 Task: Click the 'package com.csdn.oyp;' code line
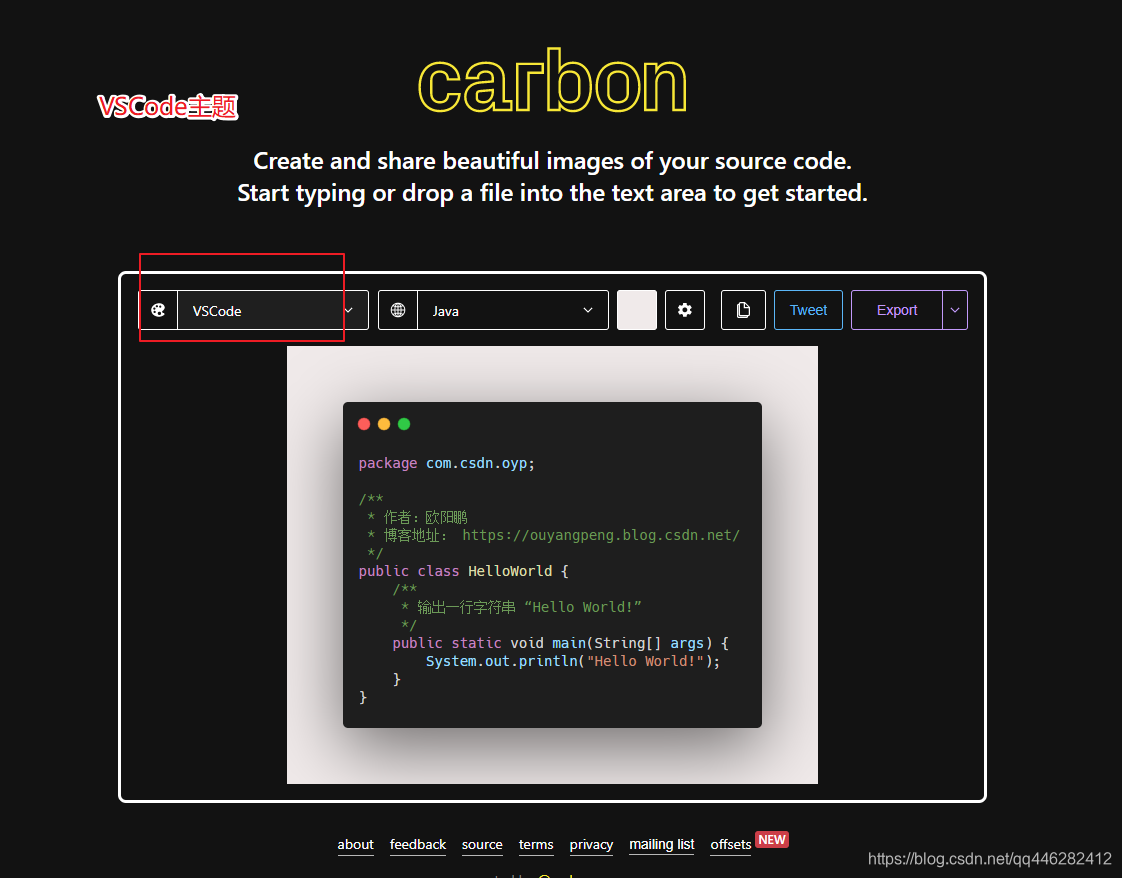click(x=447, y=463)
